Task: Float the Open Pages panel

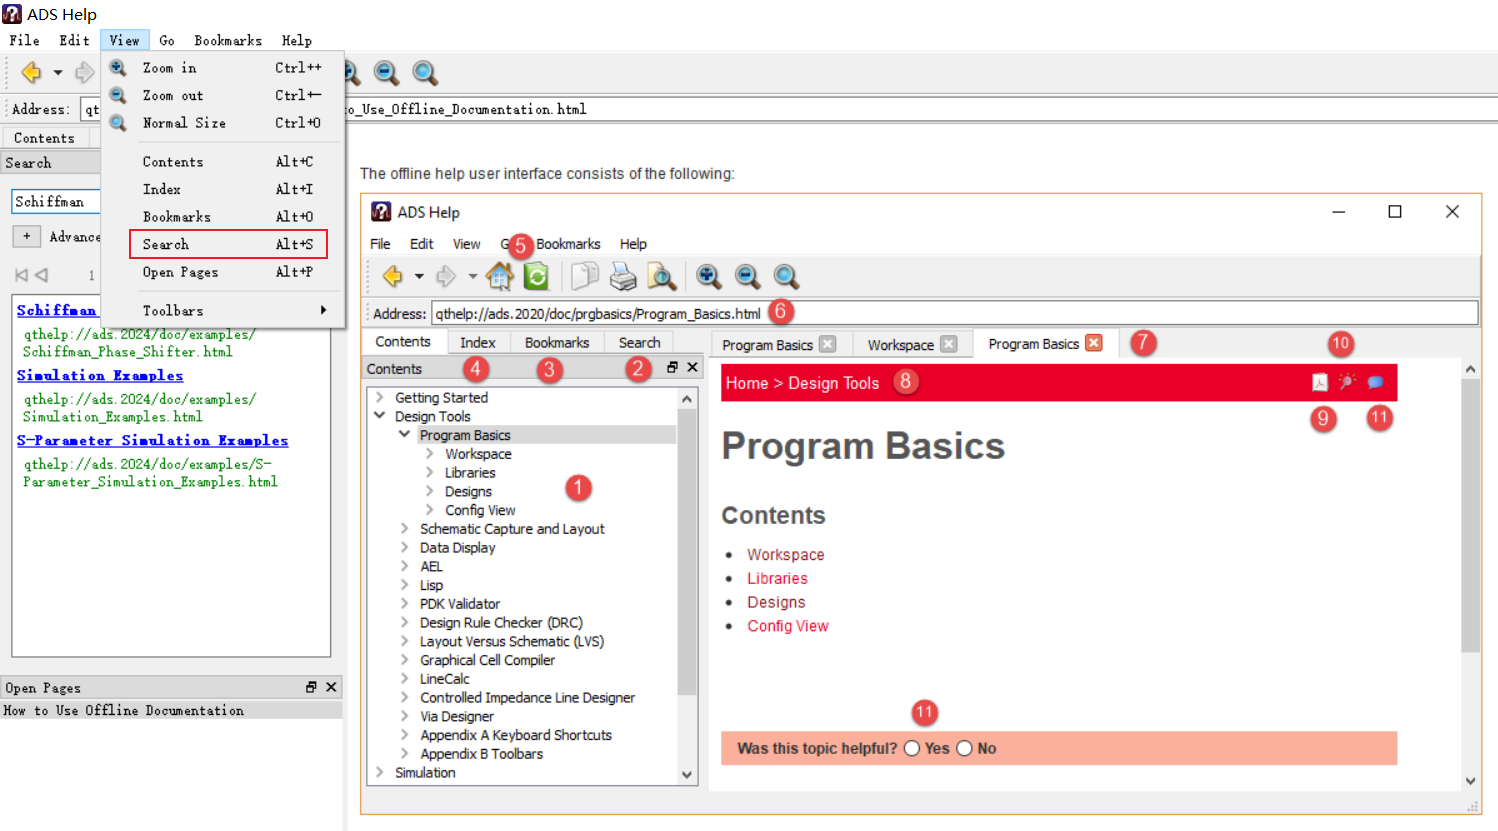Action: click(311, 687)
